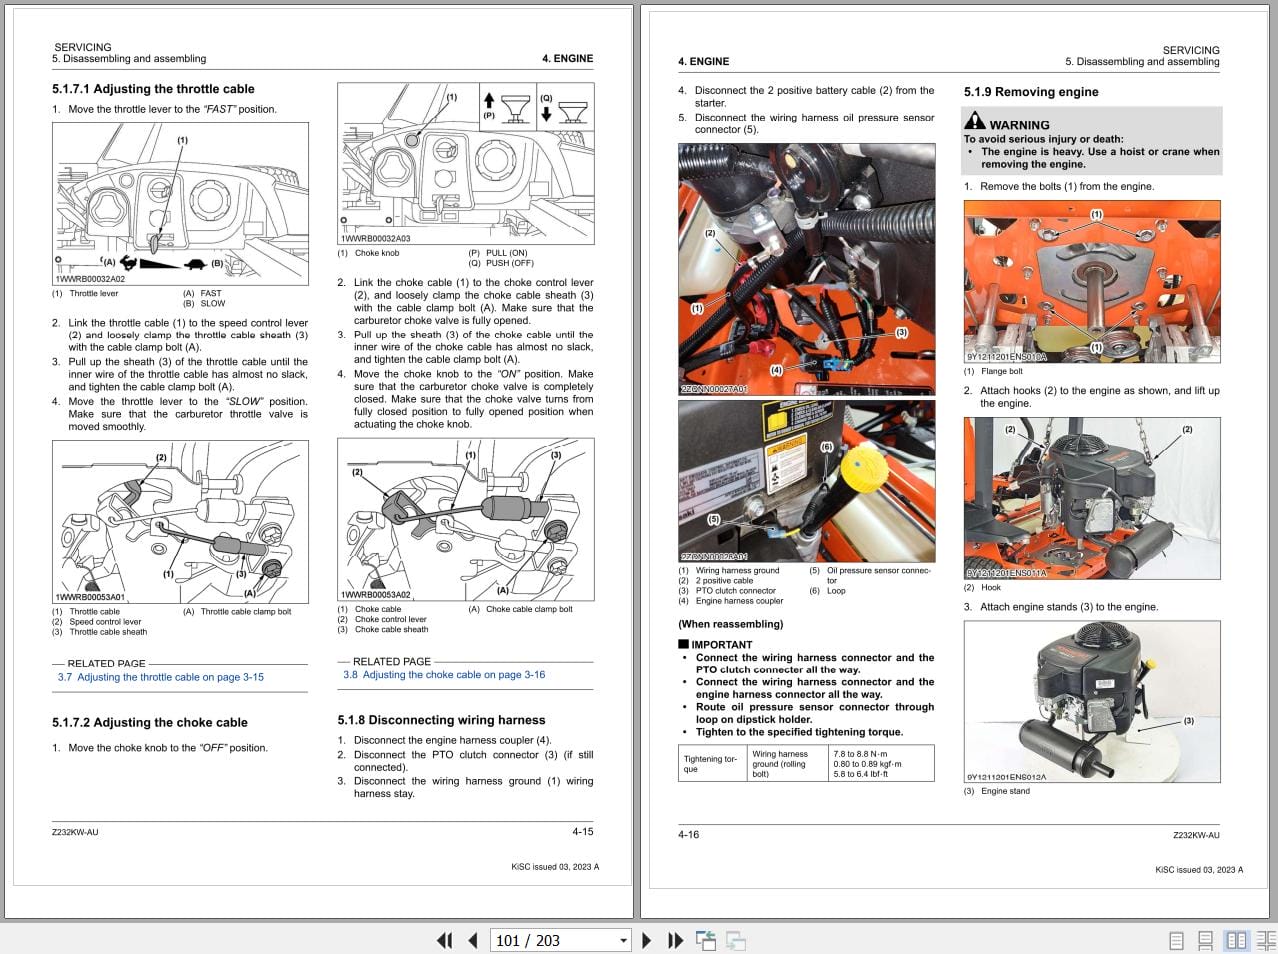Click left footer text Z232KW-AU

(75, 832)
